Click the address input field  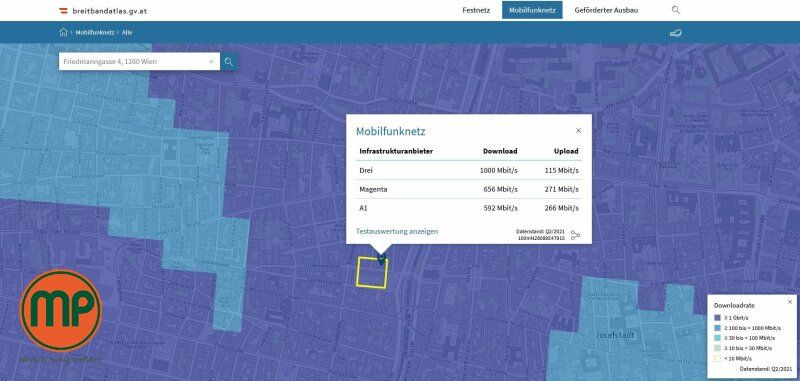134,62
